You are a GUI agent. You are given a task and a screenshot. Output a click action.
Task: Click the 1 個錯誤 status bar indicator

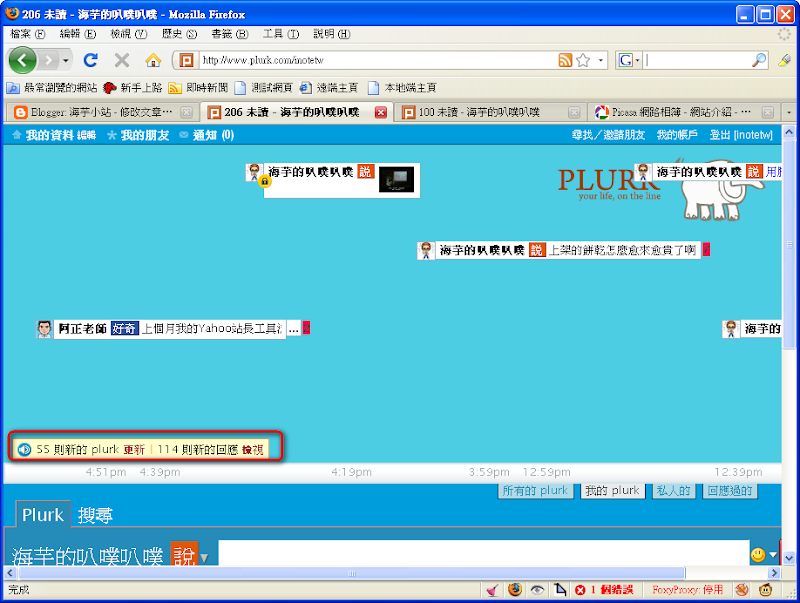click(605, 590)
